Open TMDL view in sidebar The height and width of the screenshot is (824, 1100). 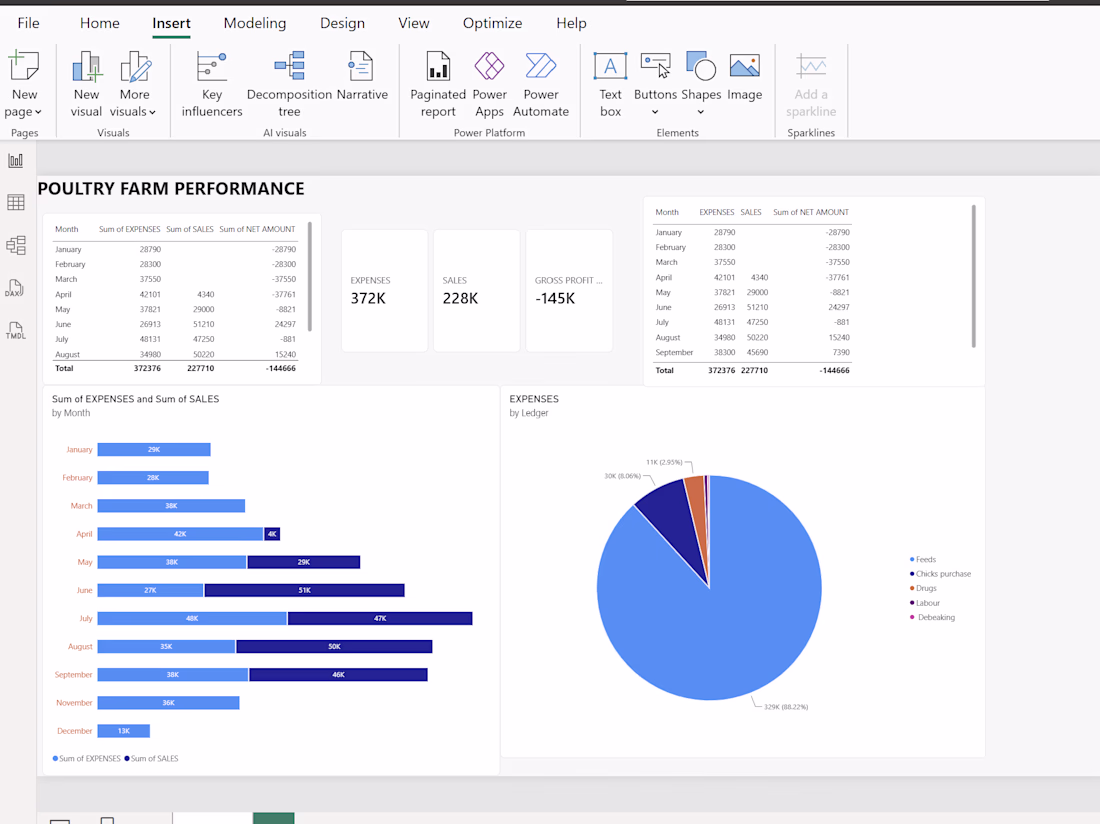pyautogui.click(x=15, y=330)
